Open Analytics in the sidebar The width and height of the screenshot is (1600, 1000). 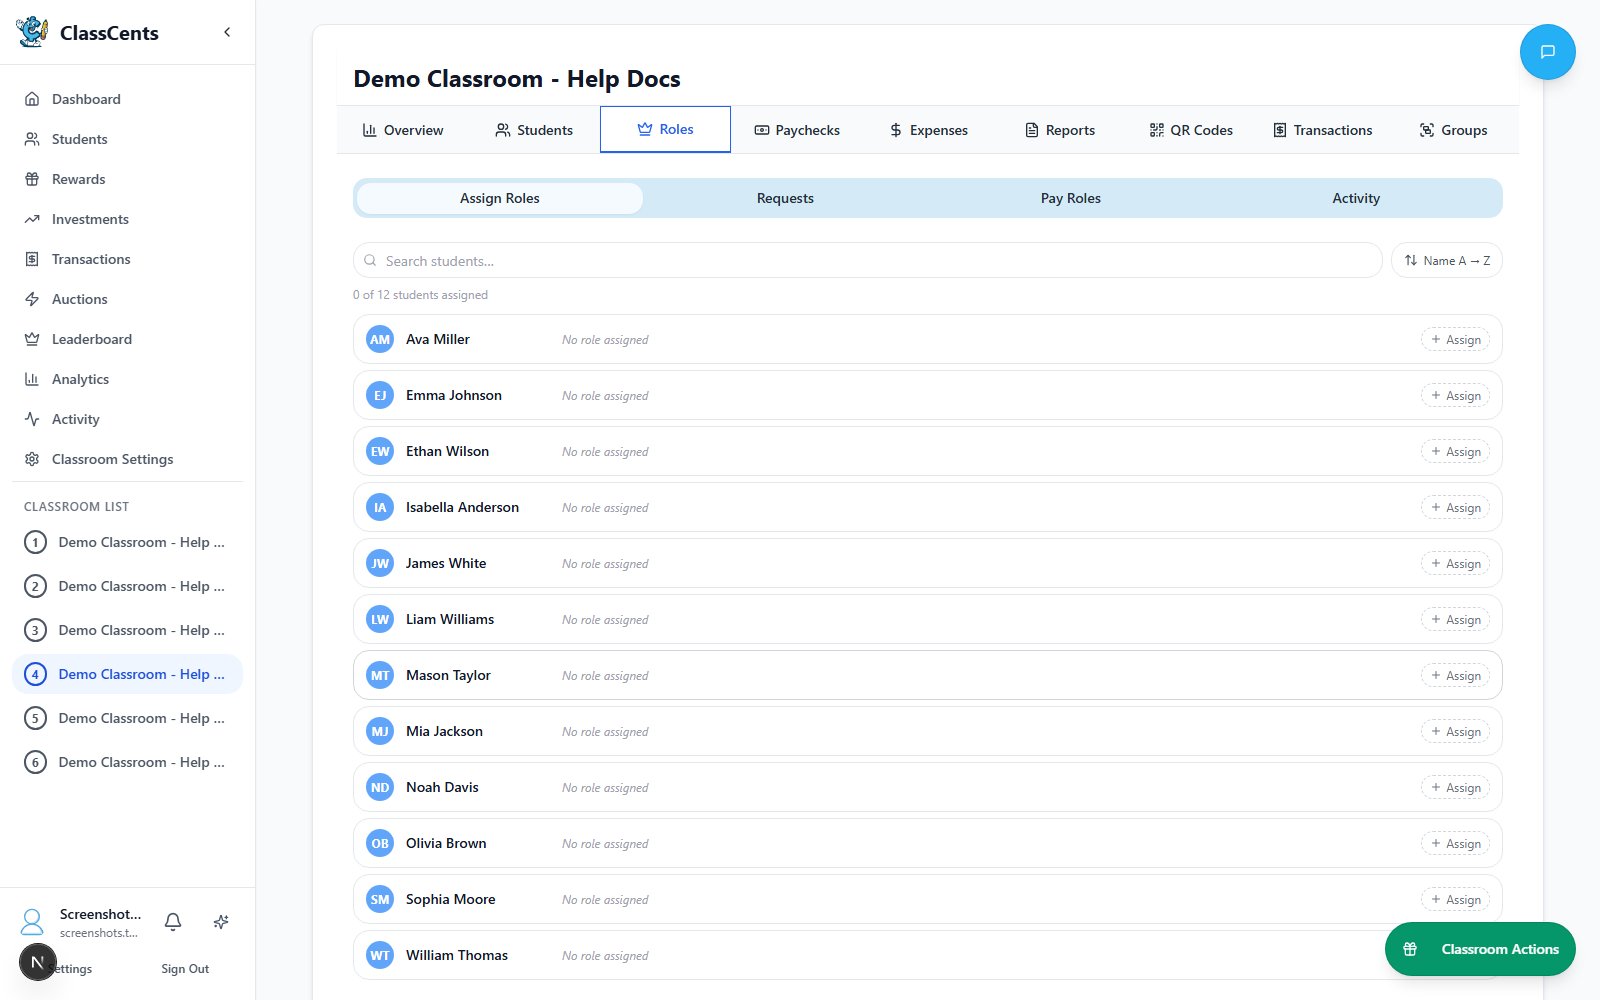127,379
